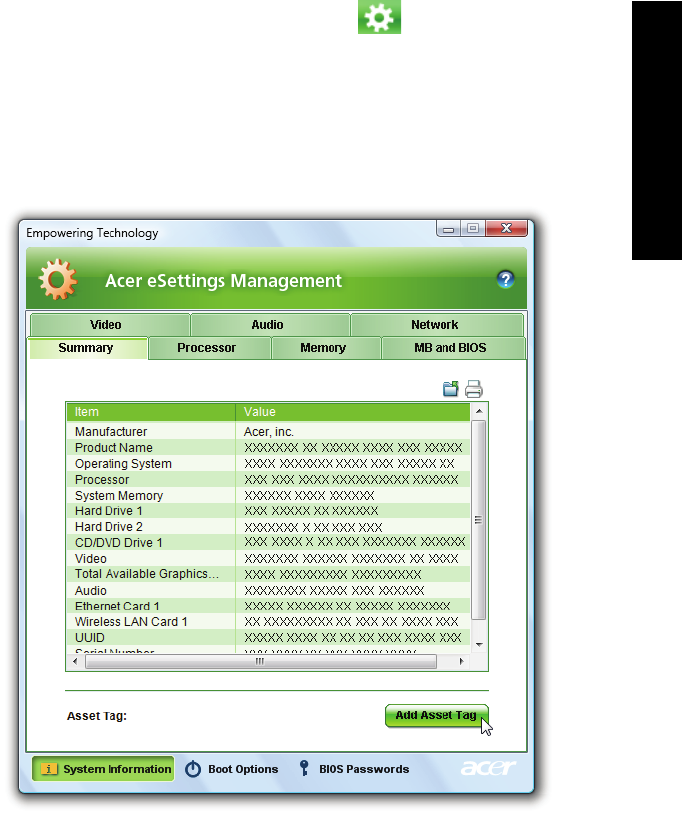This screenshot has width=682, height=815.
Task: Select the Hard Drive 2 row
Action: click(268, 527)
